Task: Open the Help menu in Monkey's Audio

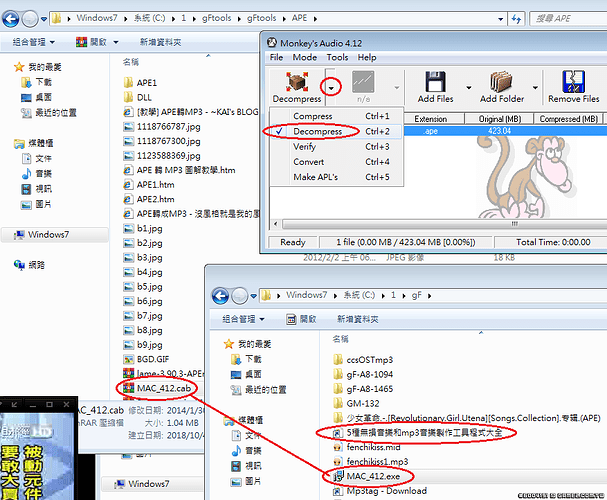Action: [368, 58]
